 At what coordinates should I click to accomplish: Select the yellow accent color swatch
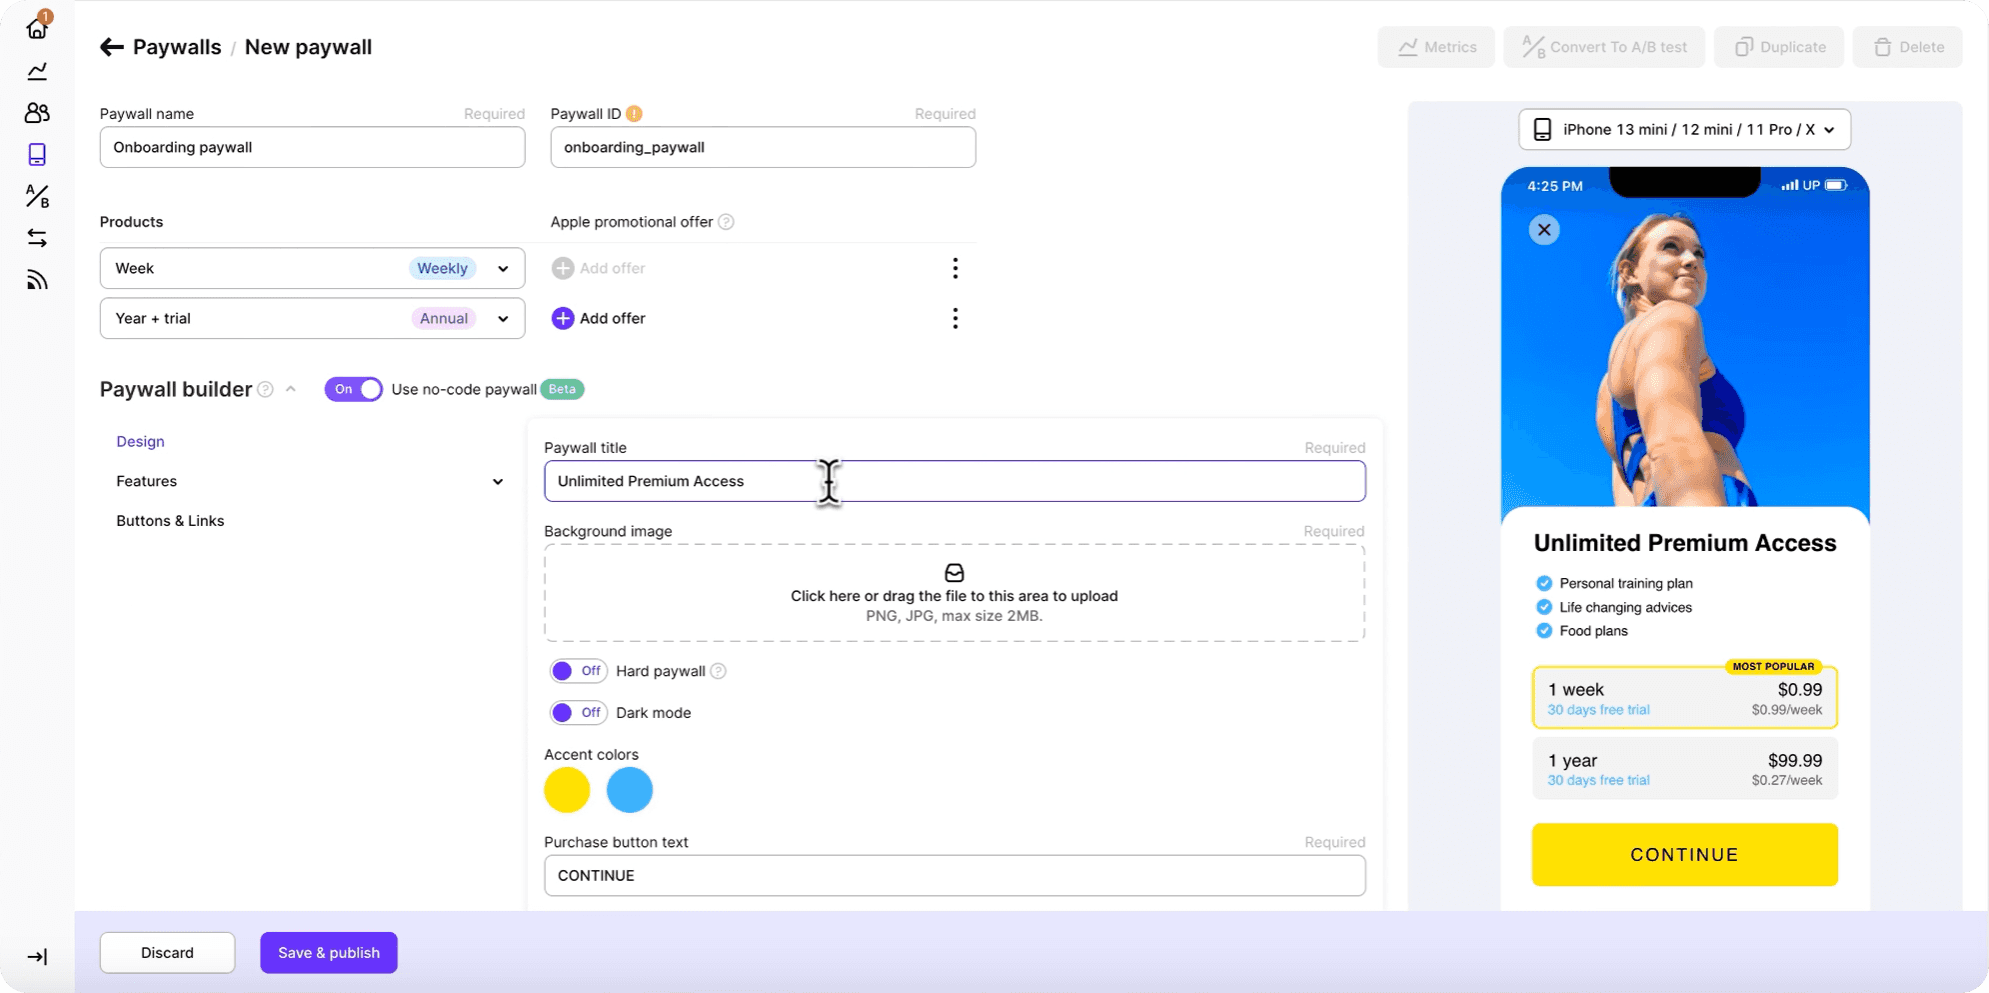[x=566, y=789]
